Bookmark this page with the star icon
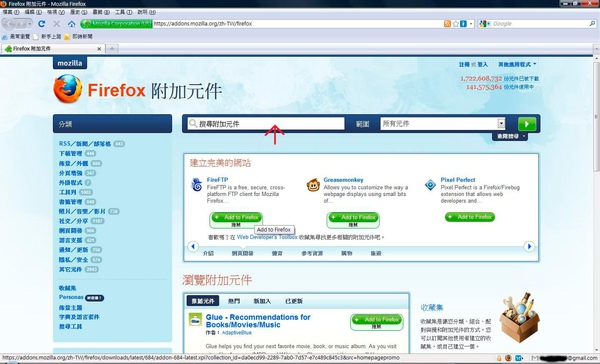The width and height of the screenshot is (600, 364). click(x=455, y=24)
